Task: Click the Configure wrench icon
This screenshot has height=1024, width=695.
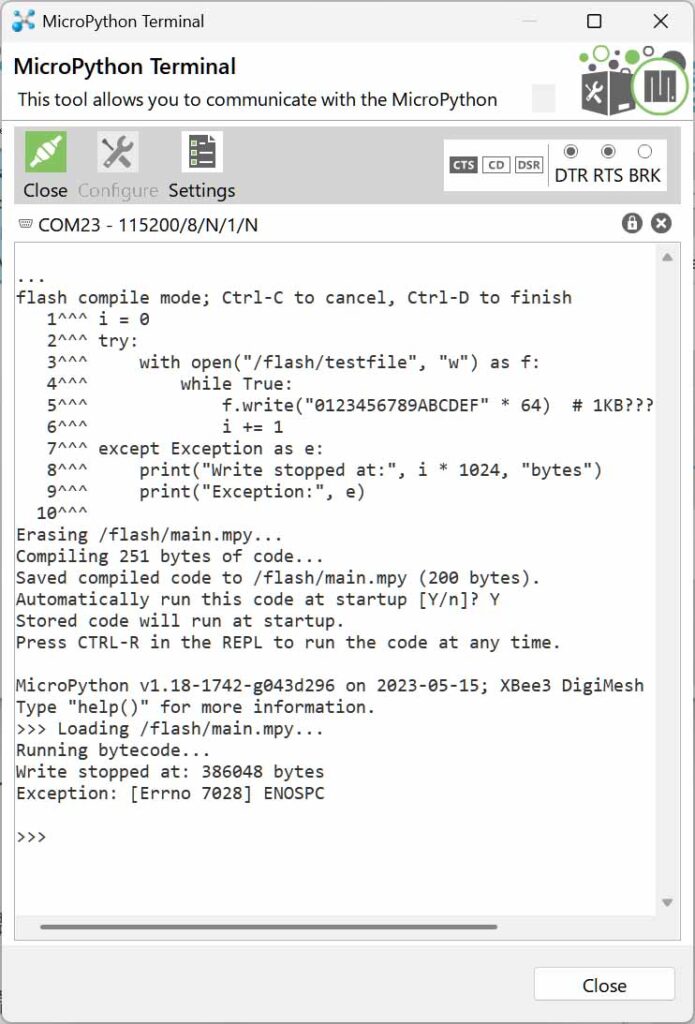Action: (118, 152)
